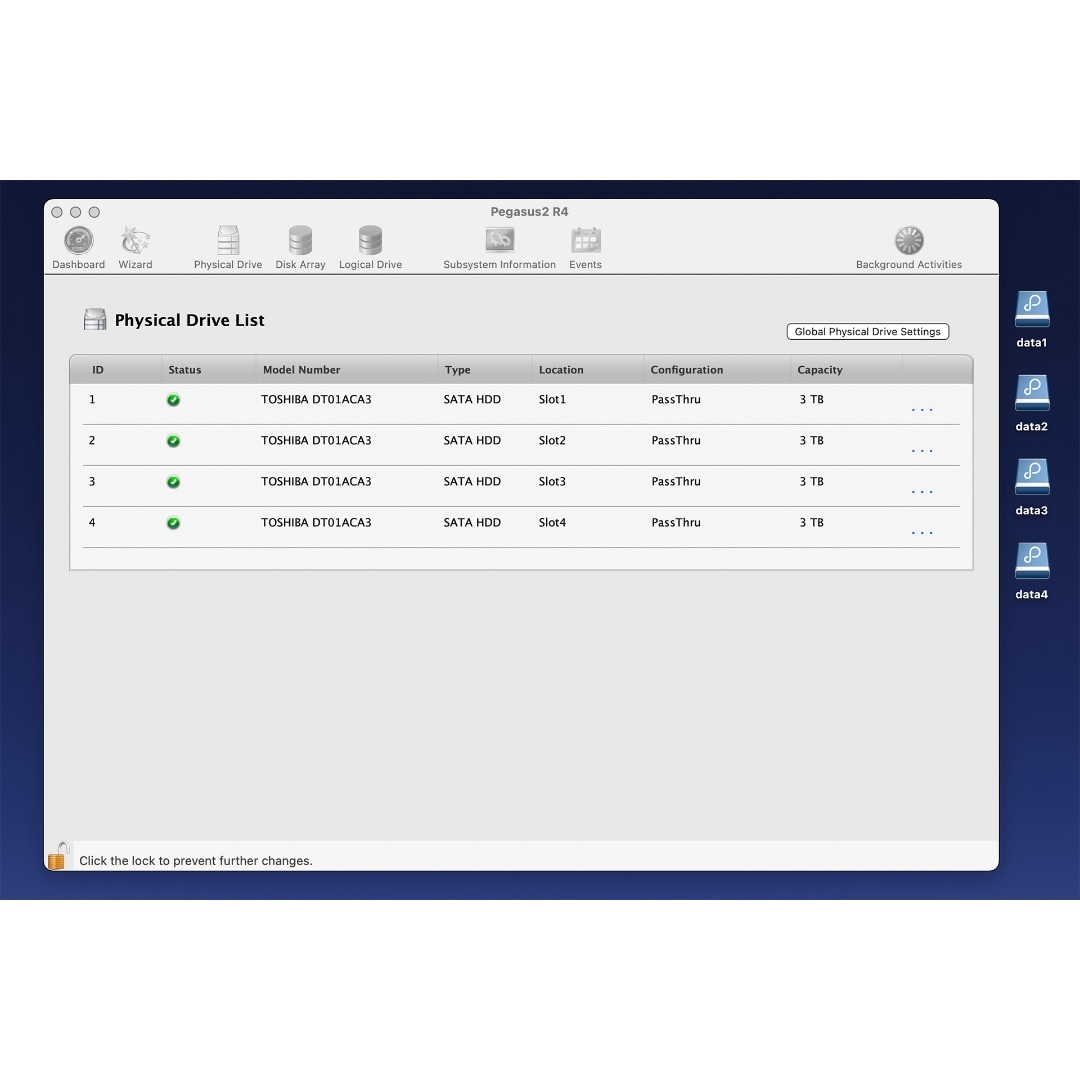Select the Physical Drive toolbar icon
Screen dimensions: 1080x1080
click(228, 241)
